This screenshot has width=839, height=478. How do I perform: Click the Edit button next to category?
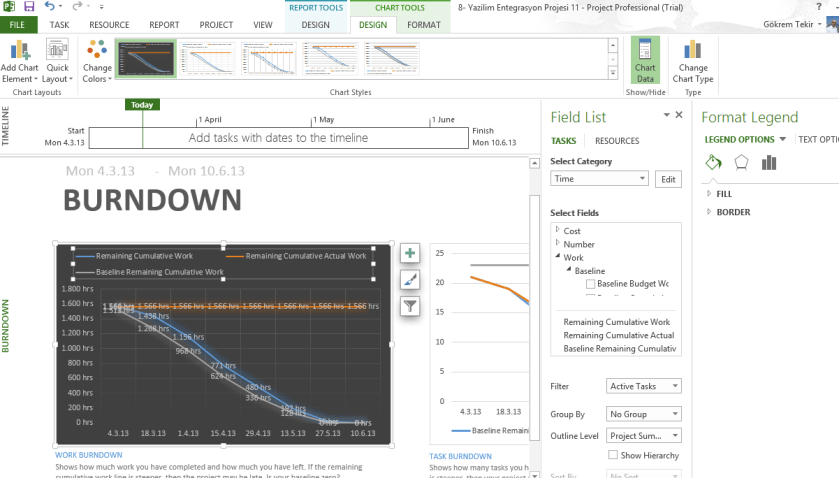tap(667, 179)
